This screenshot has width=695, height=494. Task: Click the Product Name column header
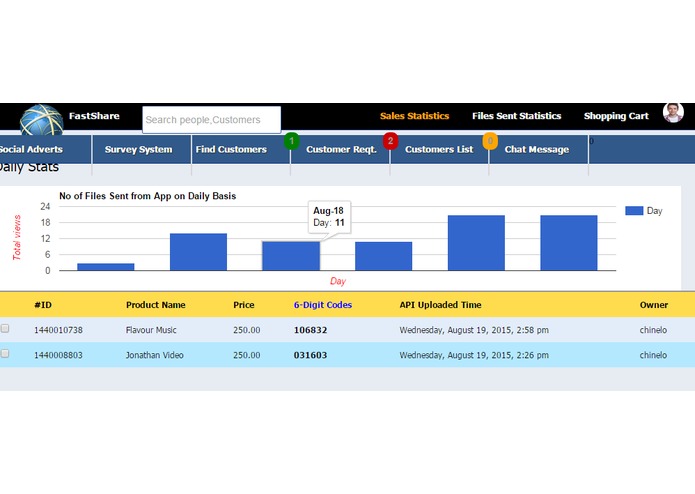(156, 305)
